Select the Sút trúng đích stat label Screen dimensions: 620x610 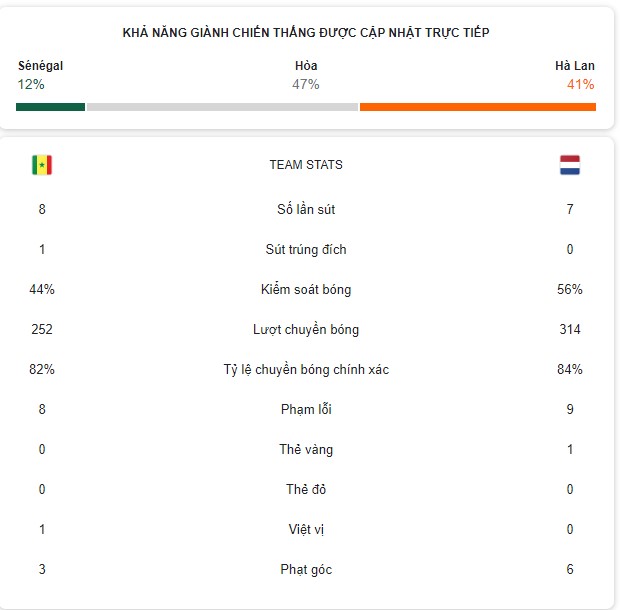(x=306, y=249)
